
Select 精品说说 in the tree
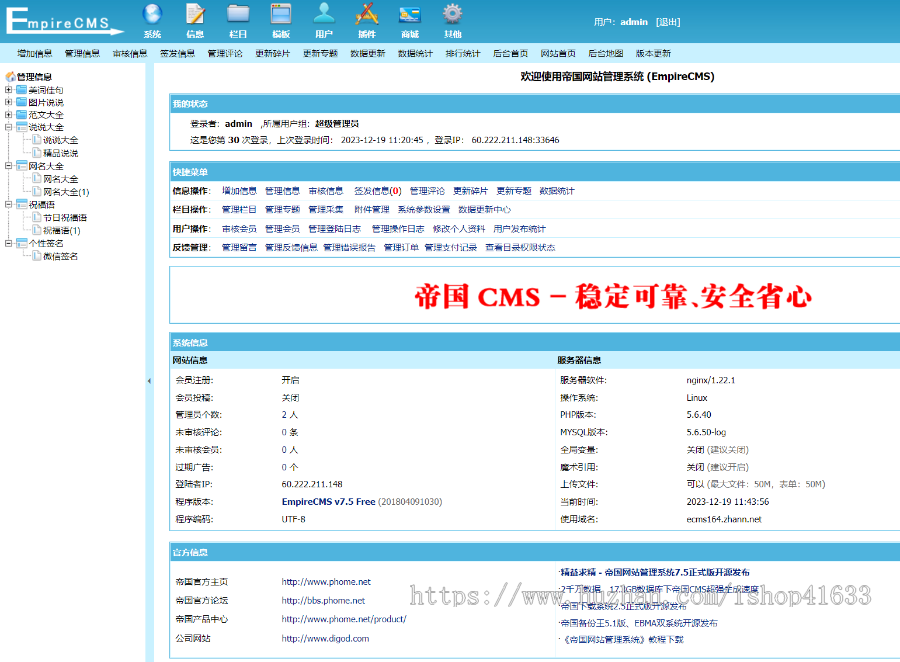[x=60, y=153]
